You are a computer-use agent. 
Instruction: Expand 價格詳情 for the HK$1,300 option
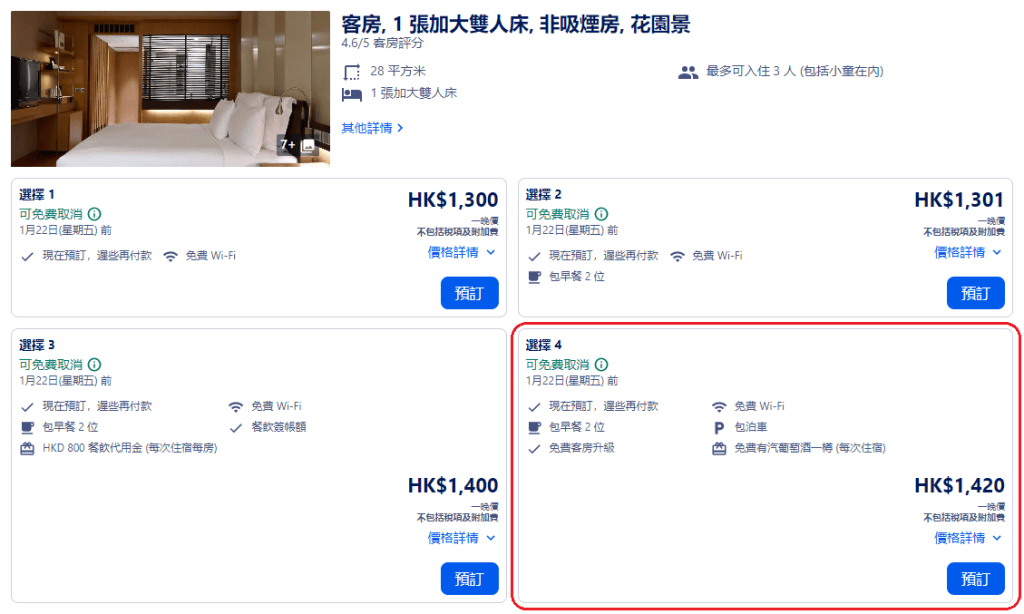(x=462, y=253)
